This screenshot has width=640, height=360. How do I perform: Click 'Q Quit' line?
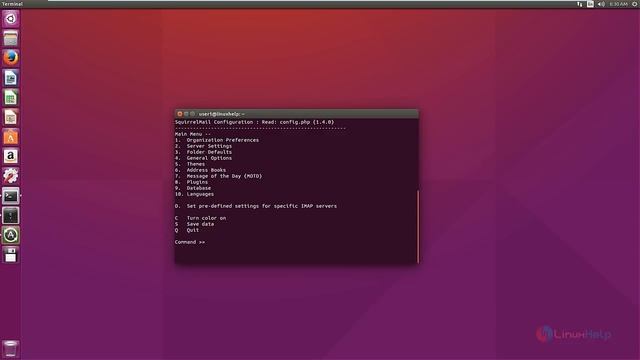[x=187, y=230]
